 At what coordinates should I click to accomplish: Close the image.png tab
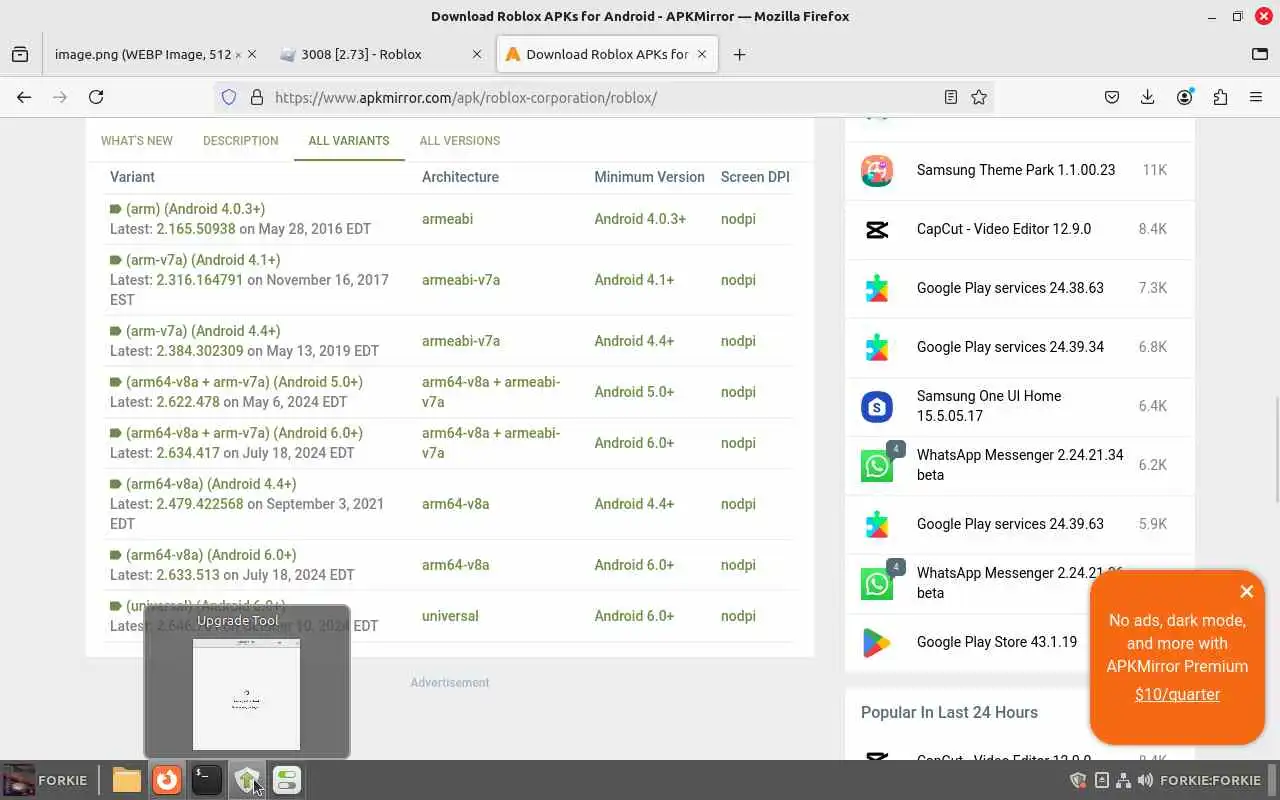pyautogui.click(x=251, y=54)
